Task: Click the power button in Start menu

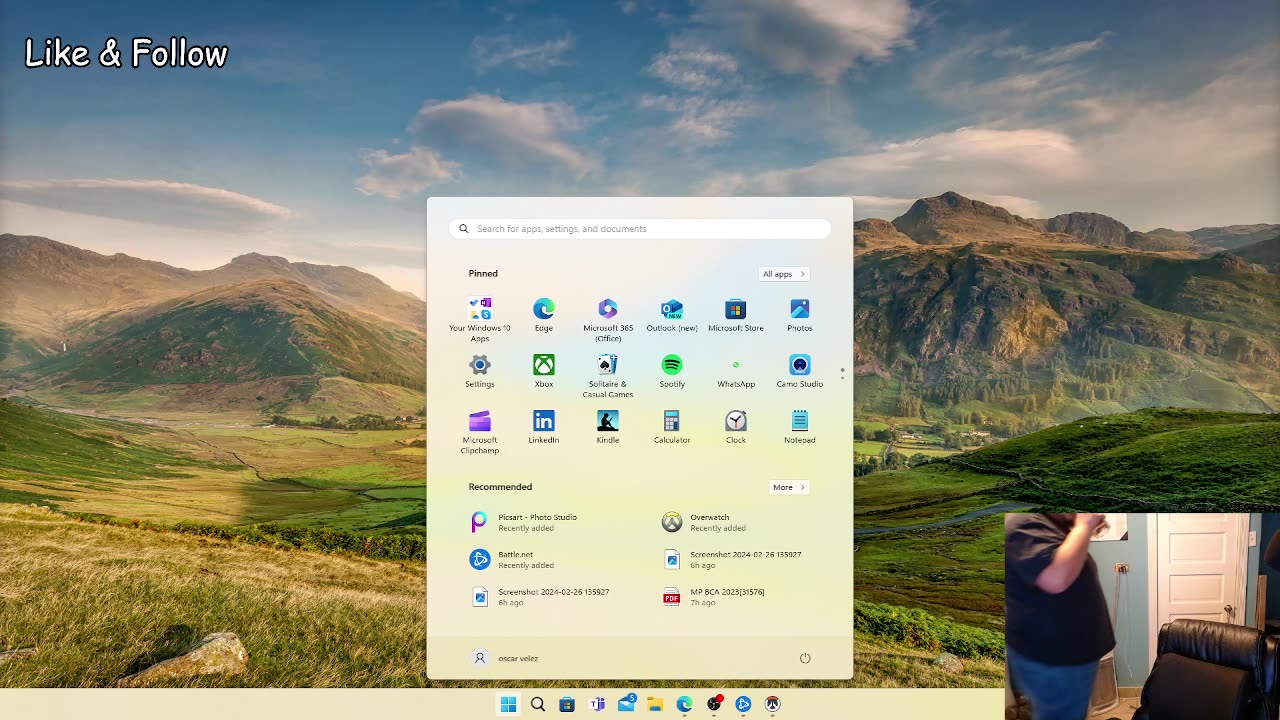Action: click(805, 658)
